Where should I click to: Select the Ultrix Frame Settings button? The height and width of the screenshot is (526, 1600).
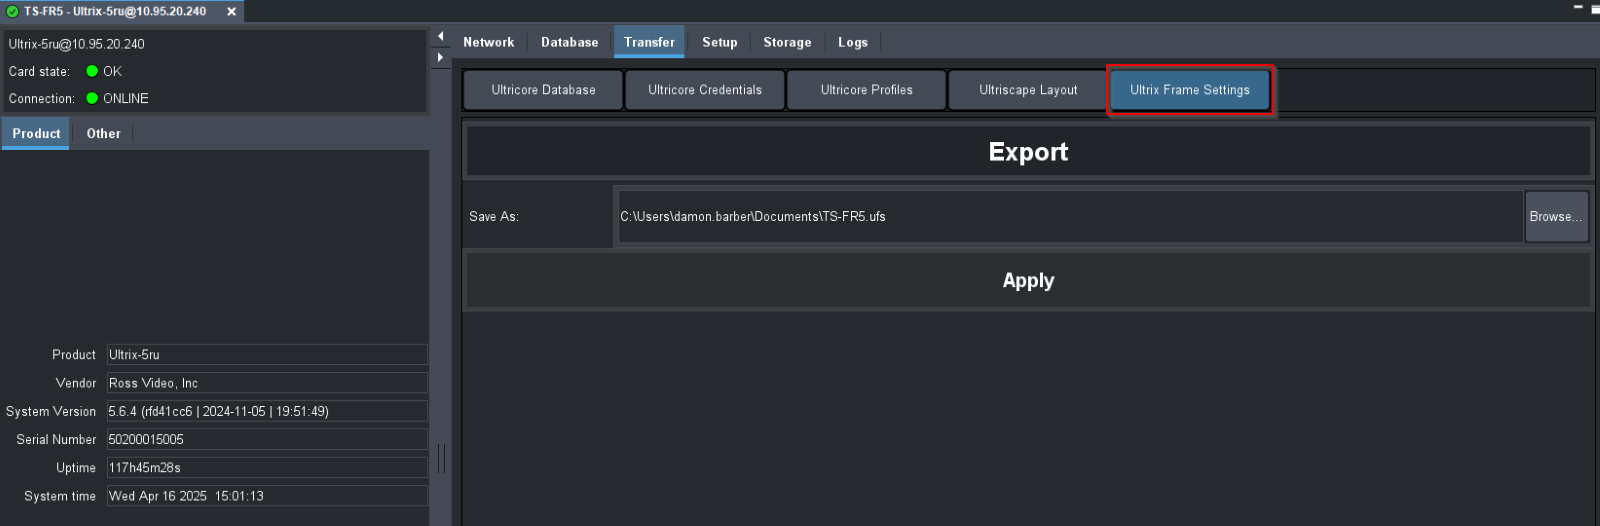[1190, 90]
